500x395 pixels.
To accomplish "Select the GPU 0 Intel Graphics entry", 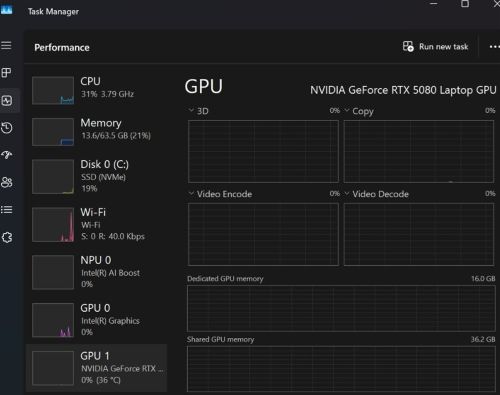I will 97,320.
